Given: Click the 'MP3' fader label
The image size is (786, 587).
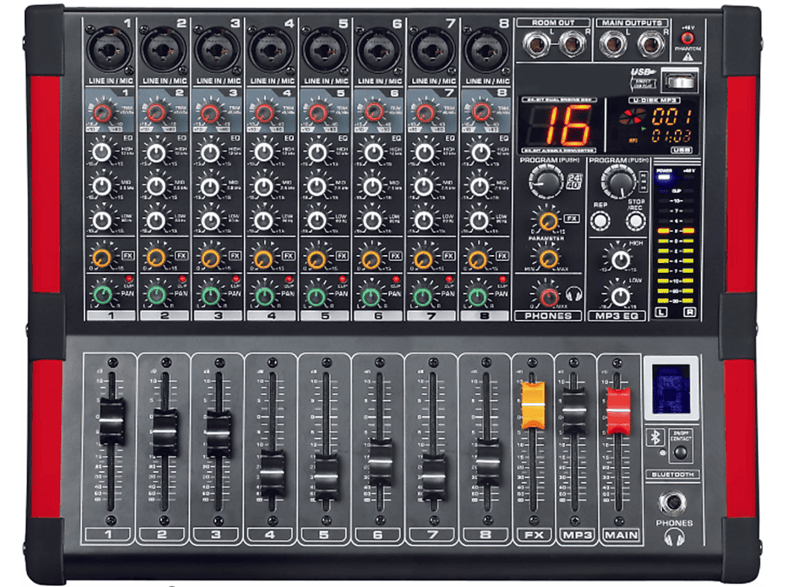Looking at the screenshot, I should pos(577,535).
